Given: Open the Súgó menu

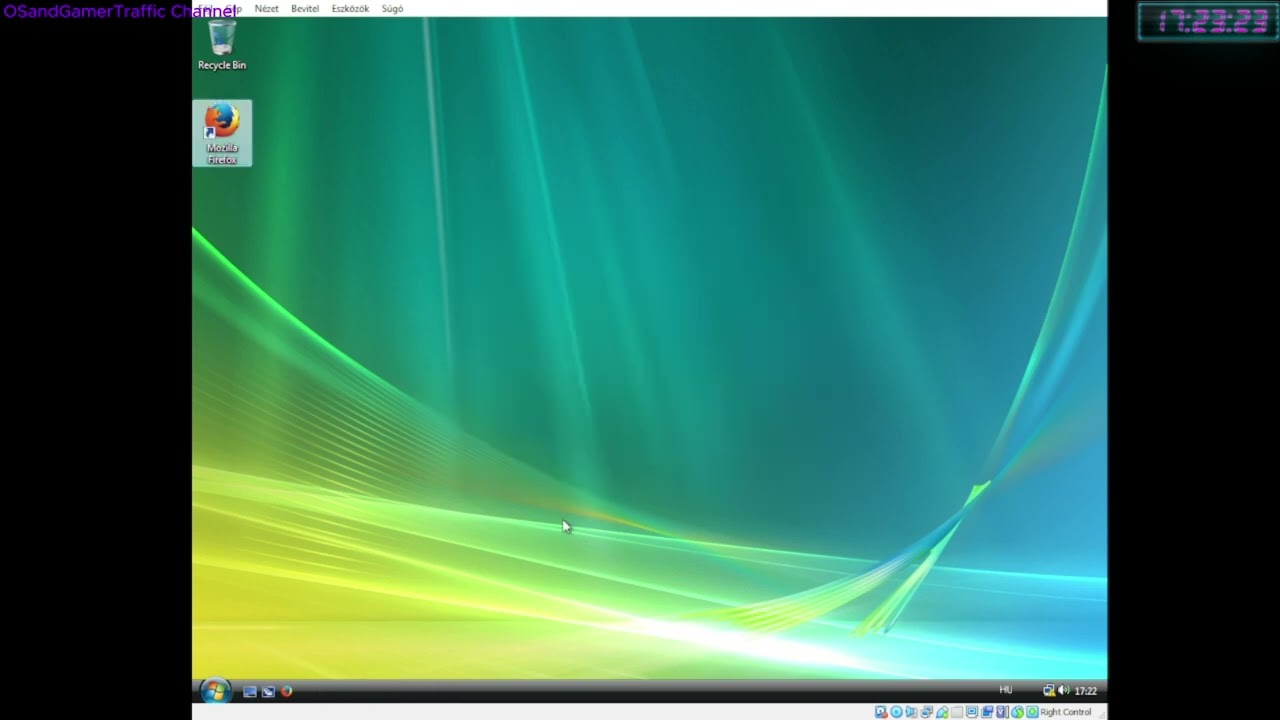Looking at the screenshot, I should 392,9.
